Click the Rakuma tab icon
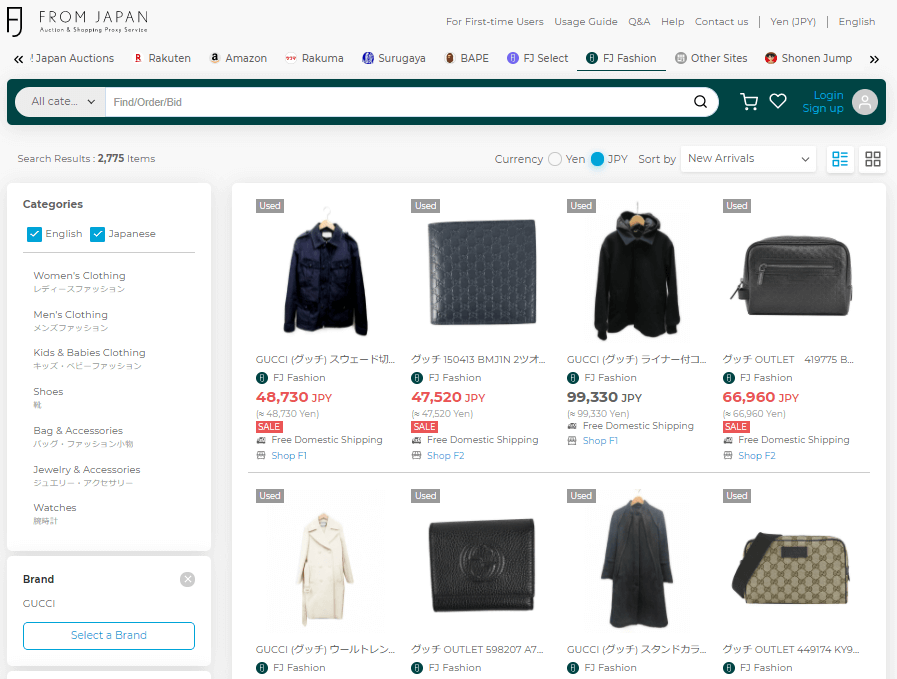Viewport: 897px width, 679px height. [x=291, y=58]
